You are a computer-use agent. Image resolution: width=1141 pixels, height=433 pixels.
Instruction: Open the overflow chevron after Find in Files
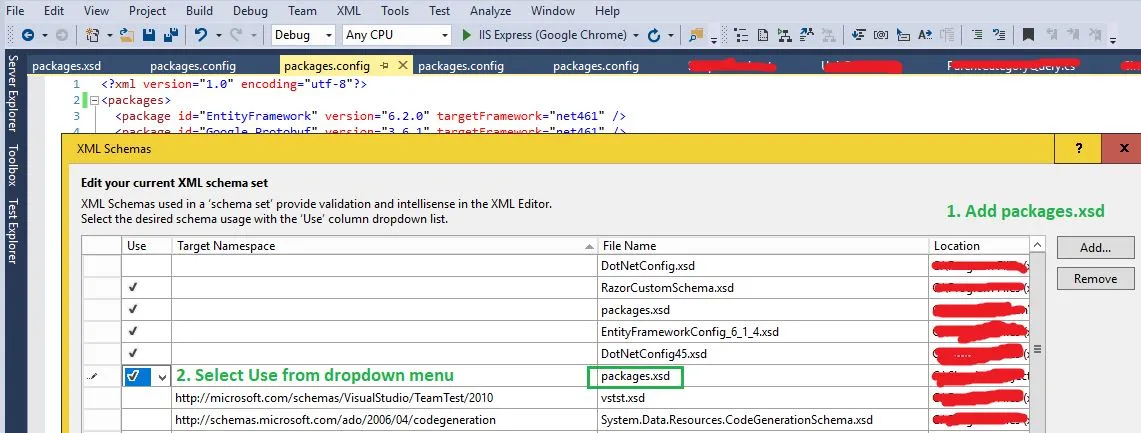point(714,39)
